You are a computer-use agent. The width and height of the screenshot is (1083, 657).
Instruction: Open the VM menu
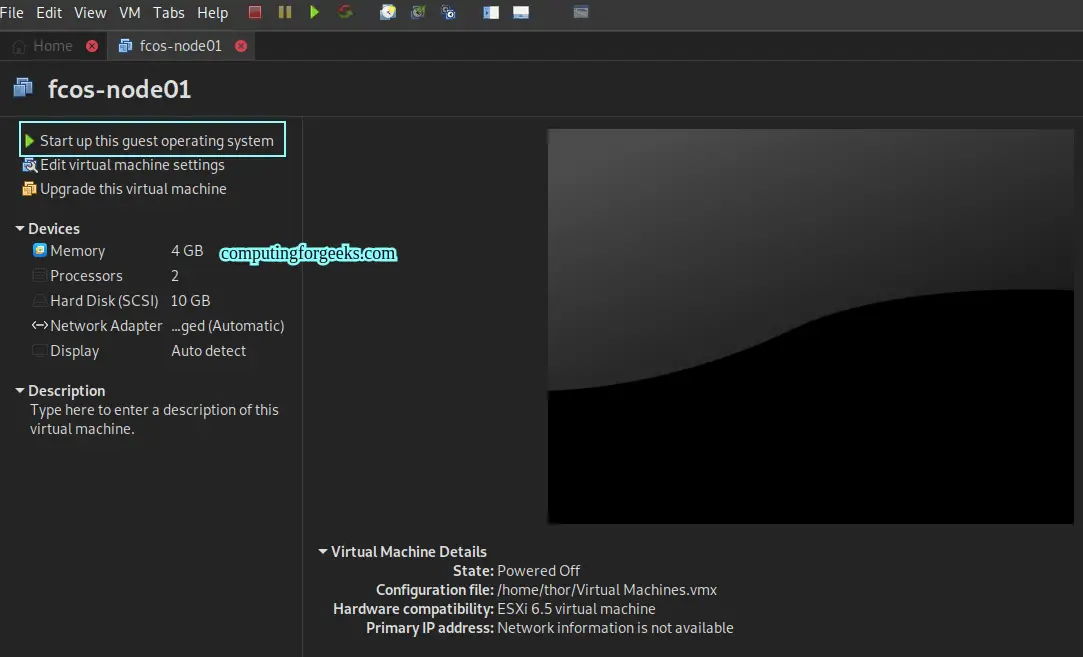pos(129,13)
